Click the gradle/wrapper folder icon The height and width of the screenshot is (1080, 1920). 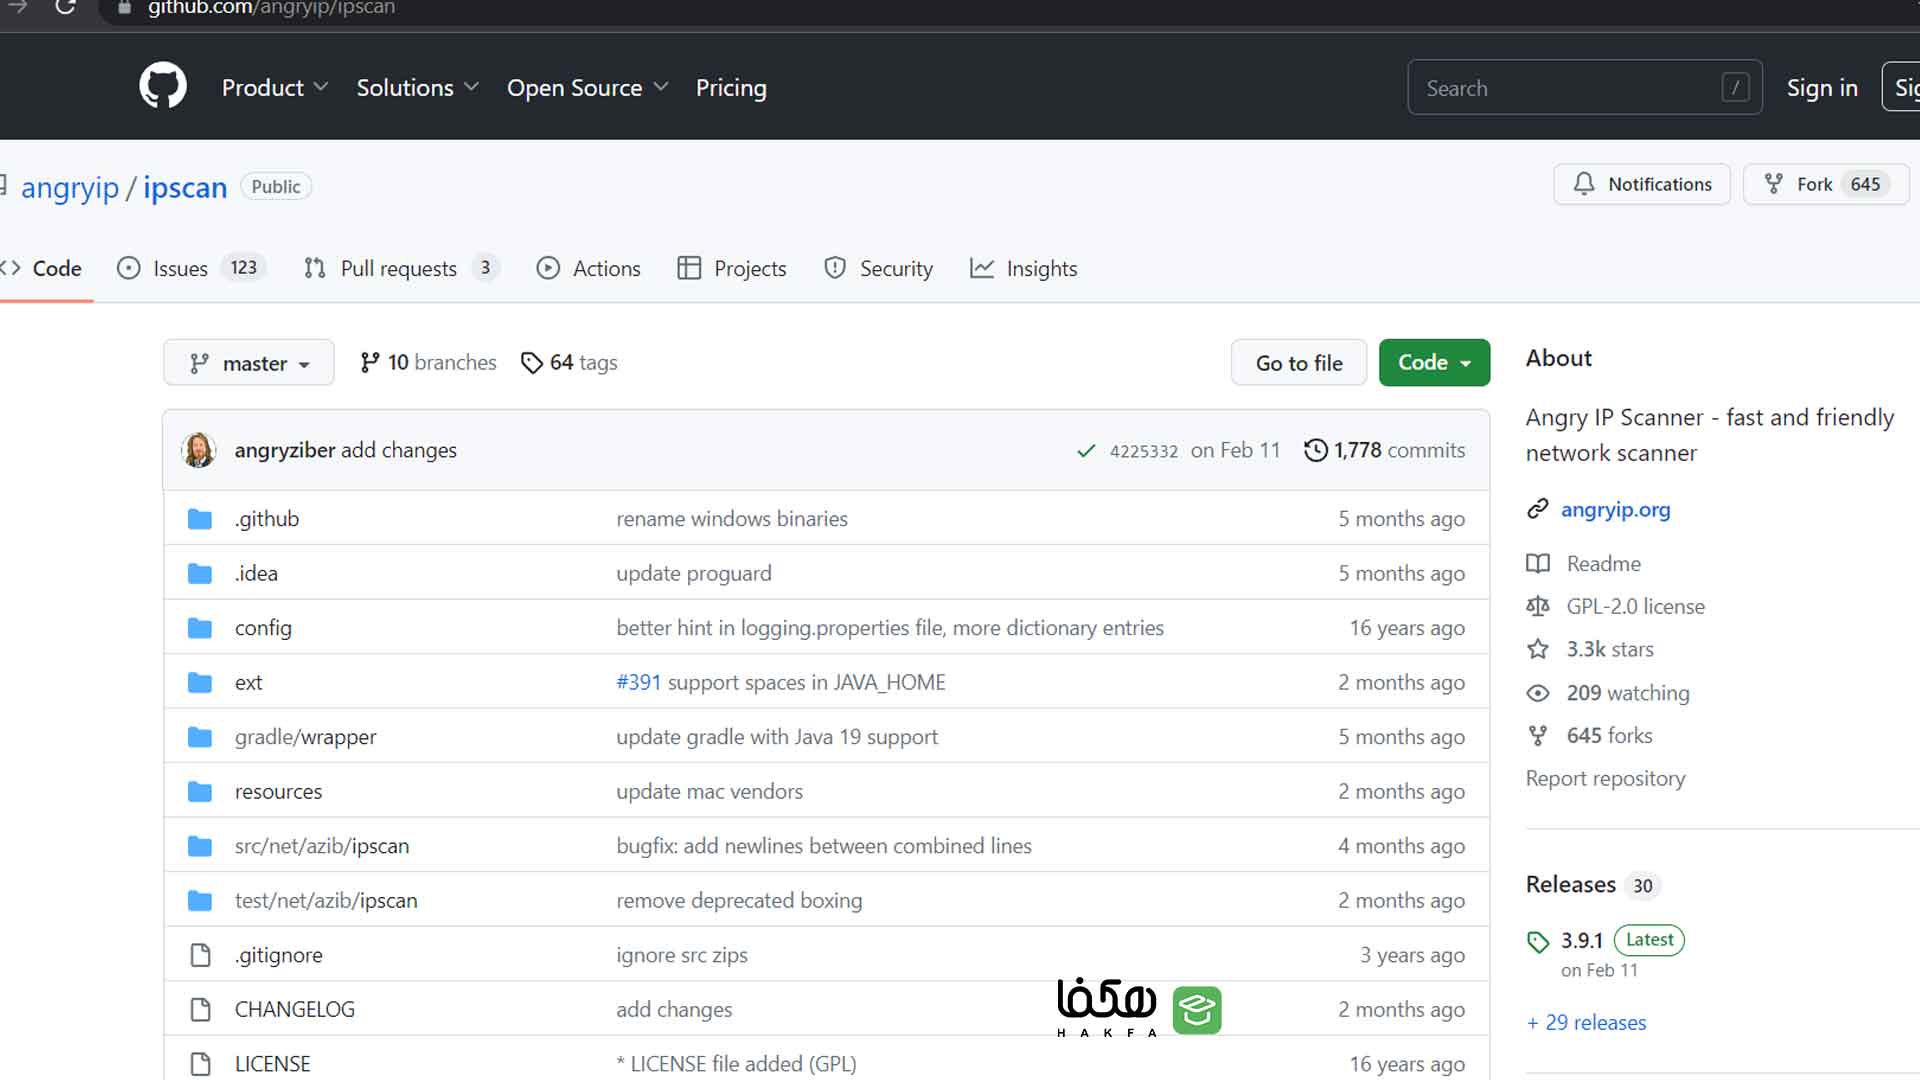(200, 737)
